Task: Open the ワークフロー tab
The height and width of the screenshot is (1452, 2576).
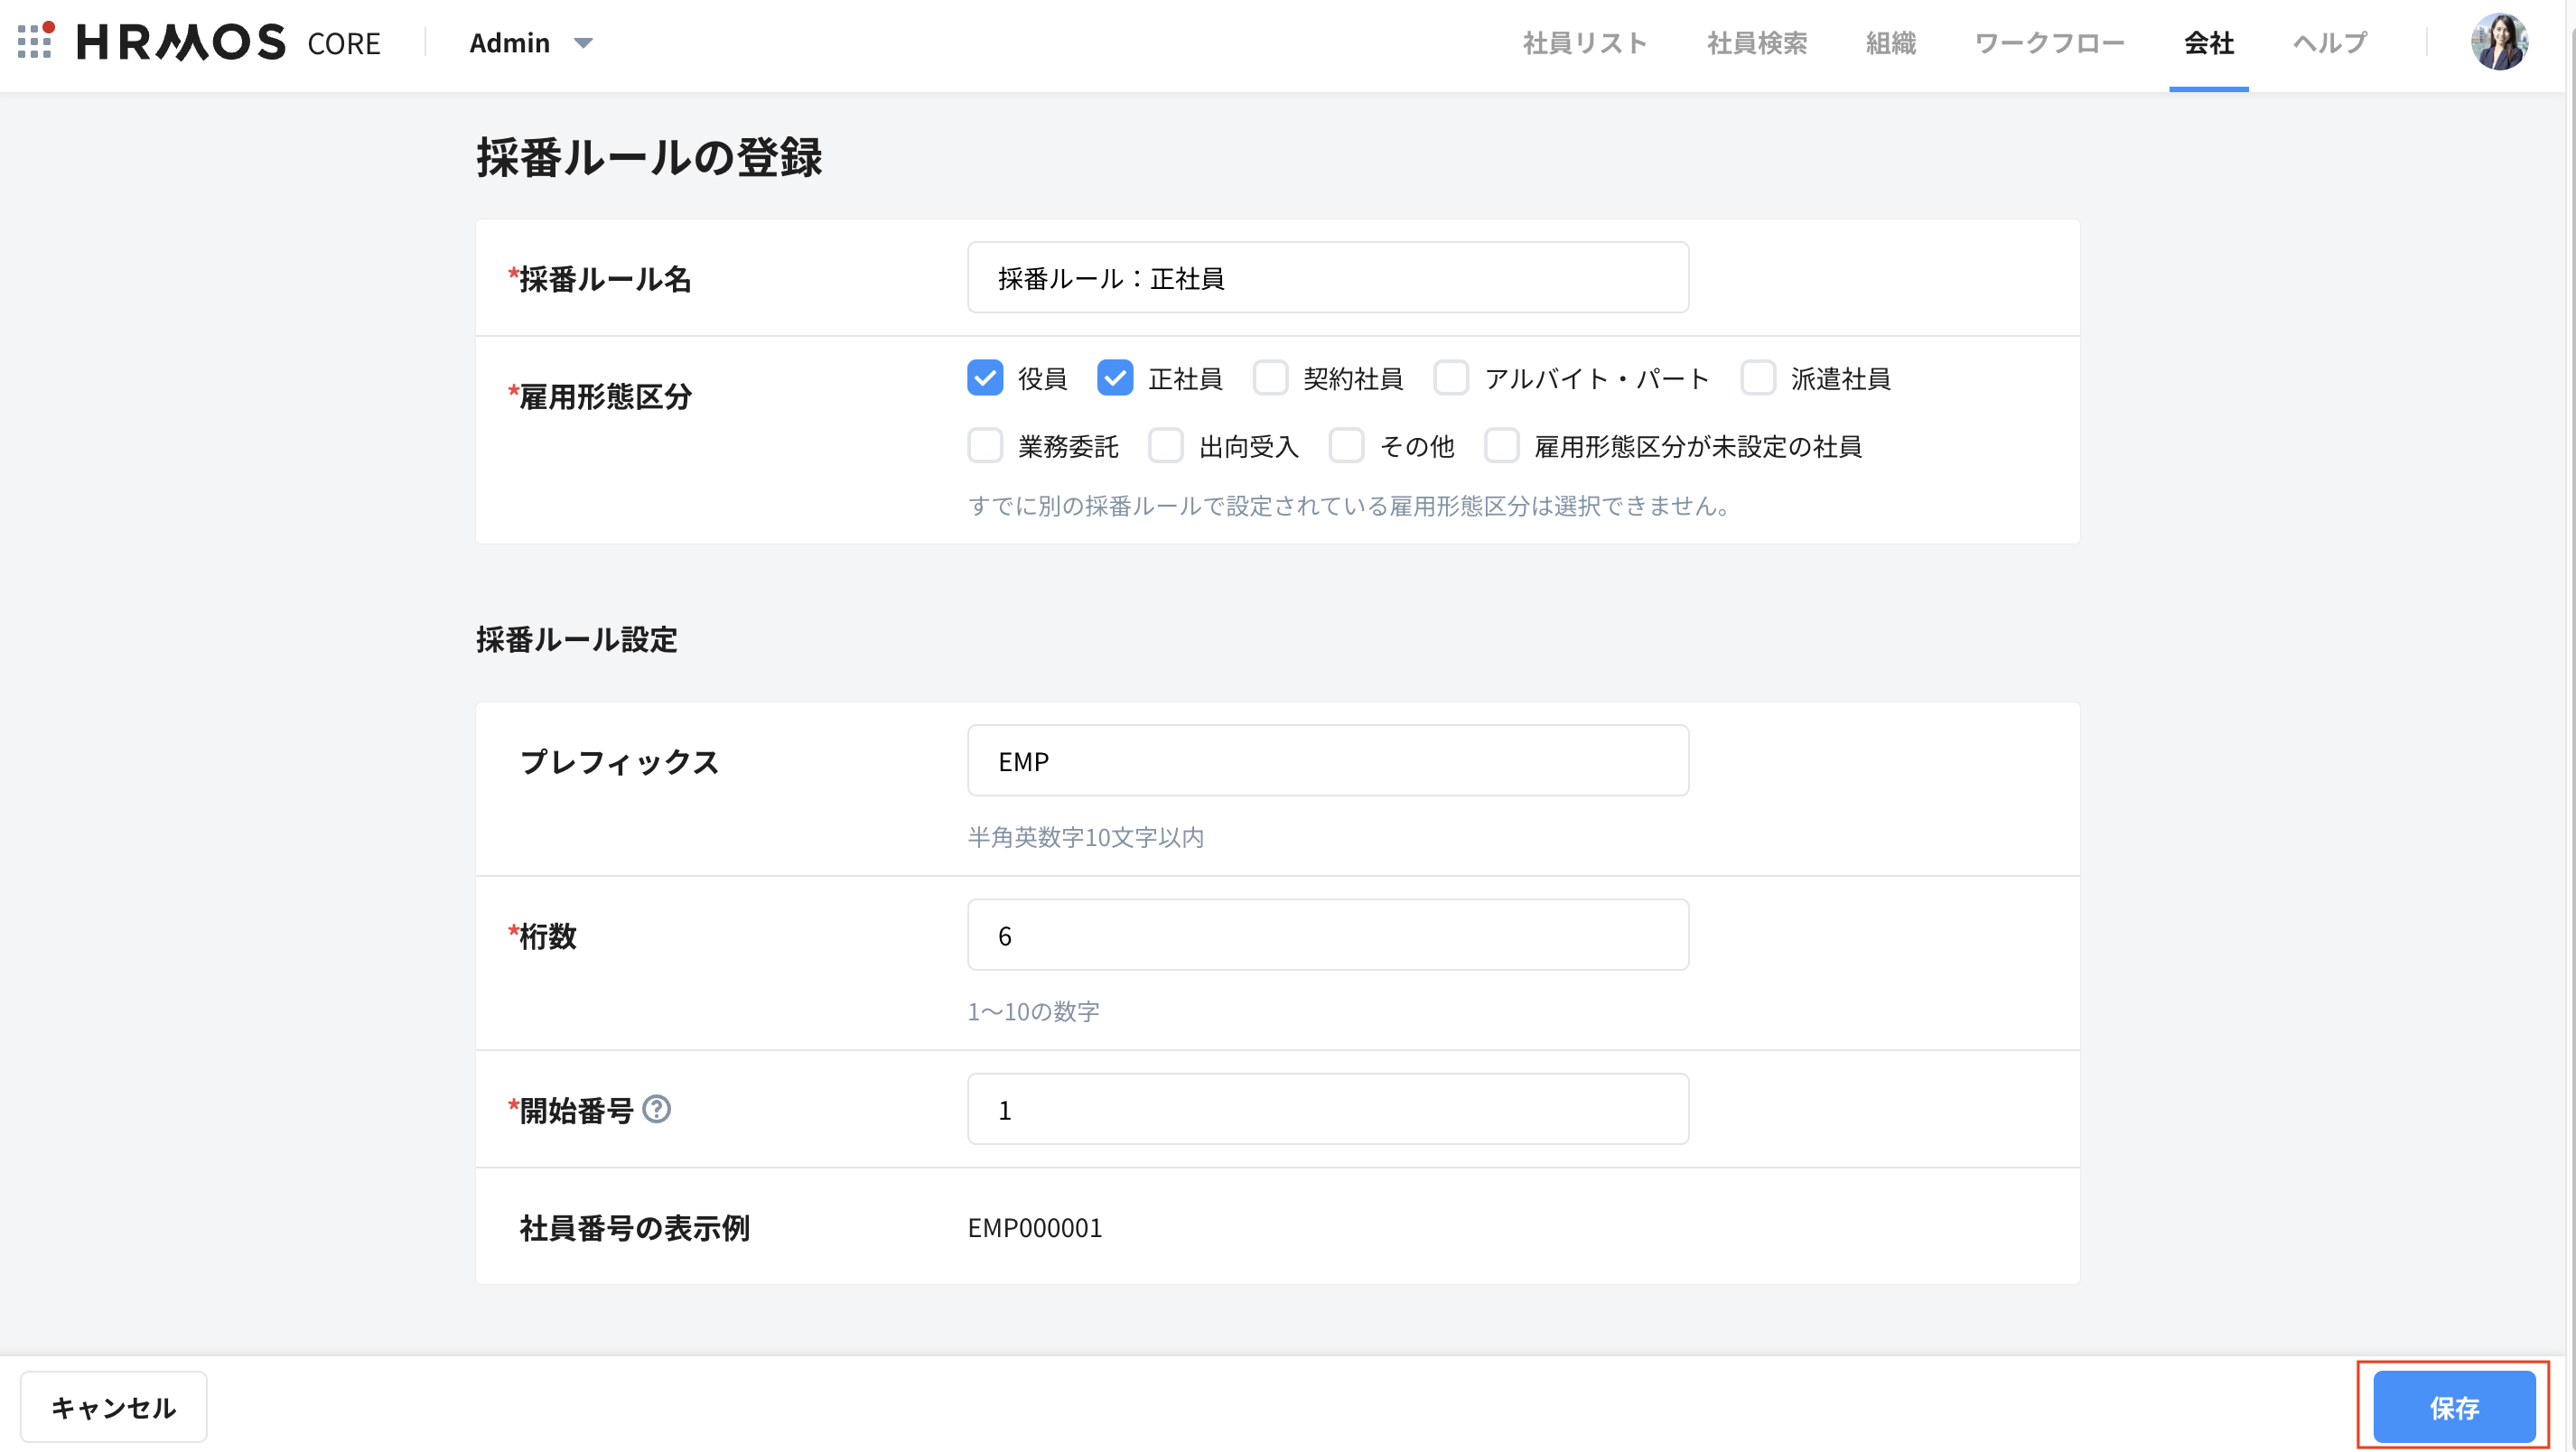Action: click(2049, 43)
